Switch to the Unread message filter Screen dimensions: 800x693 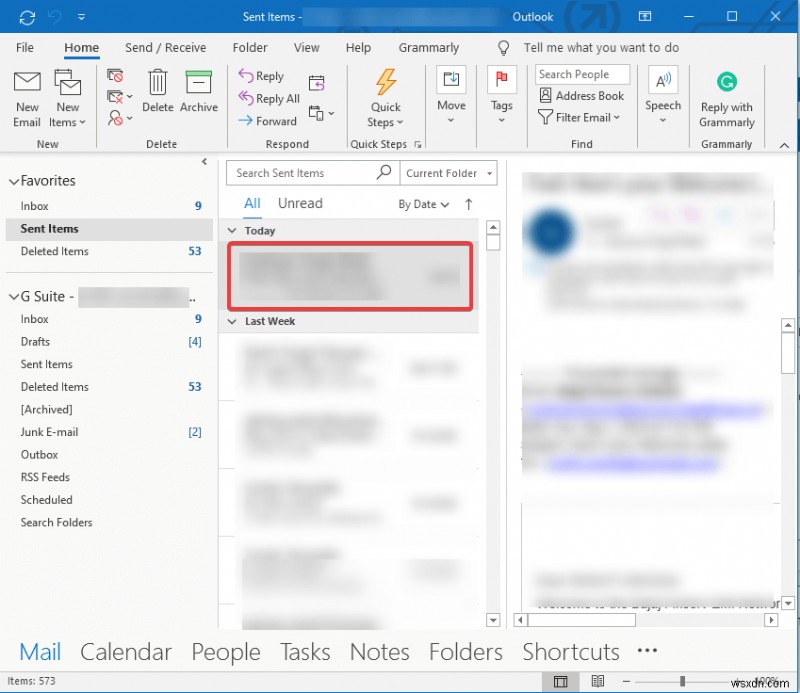click(x=299, y=203)
